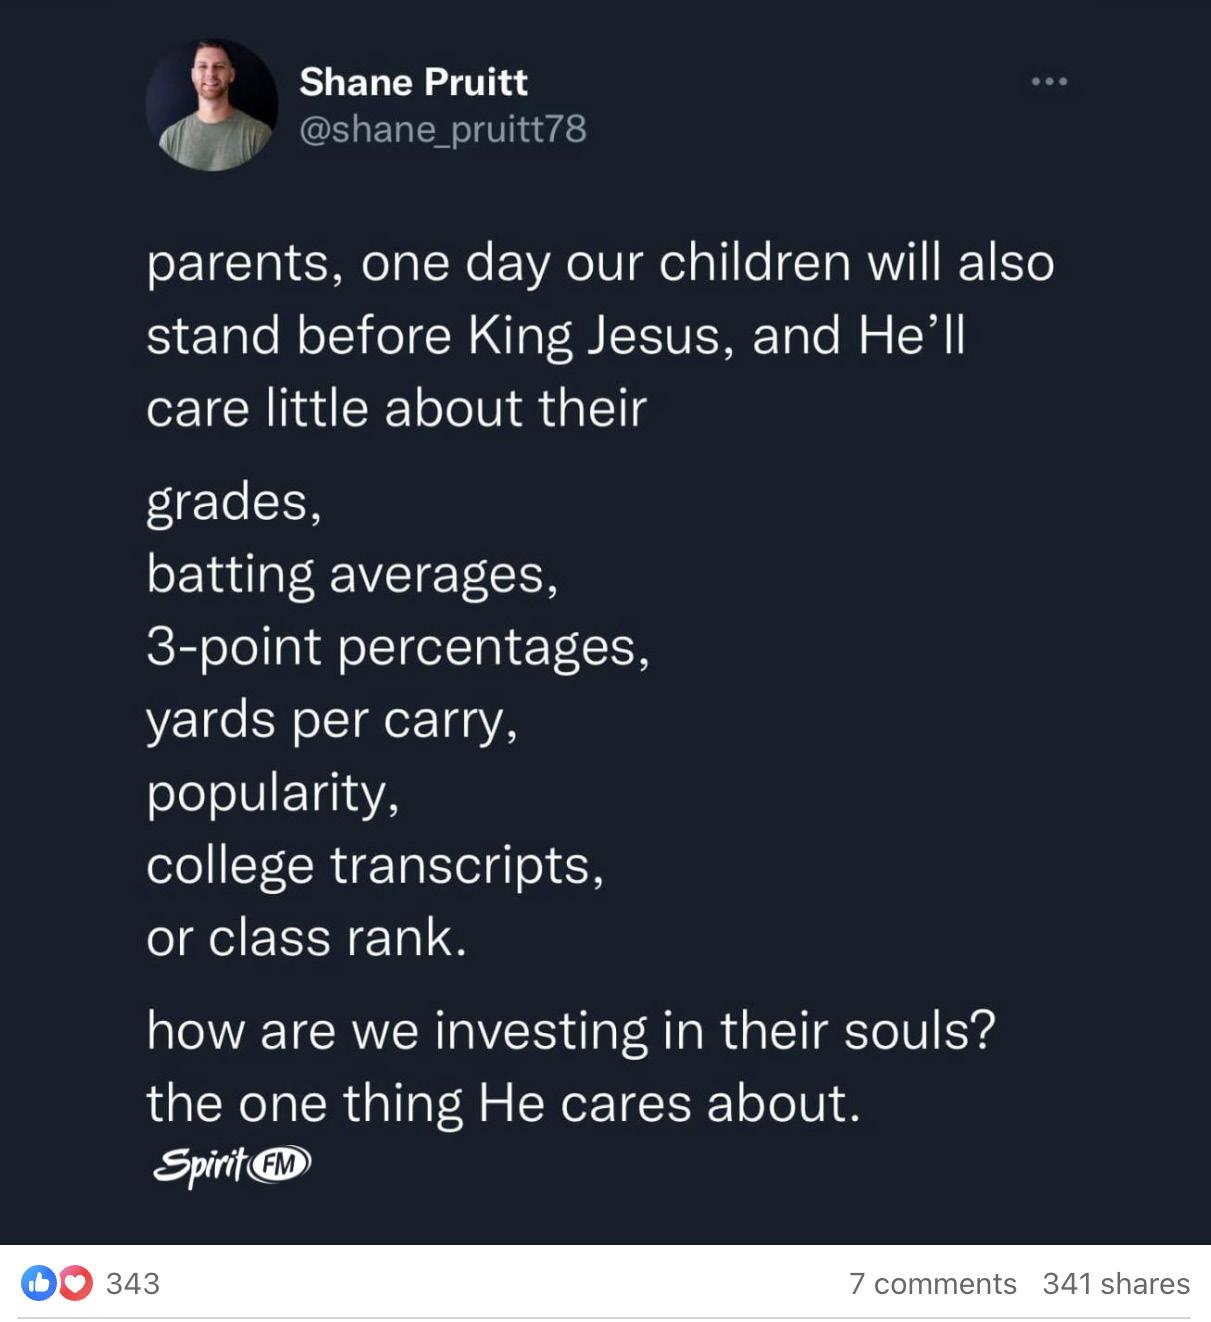Open the 7 comments link
Screen dimensions: 1211x1322
tap(932, 1283)
